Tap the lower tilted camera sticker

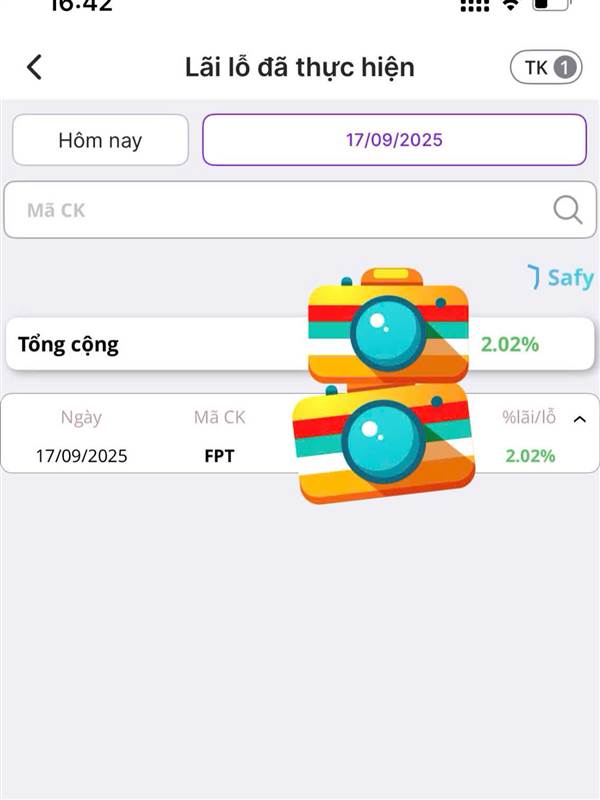tap(385, 443)
